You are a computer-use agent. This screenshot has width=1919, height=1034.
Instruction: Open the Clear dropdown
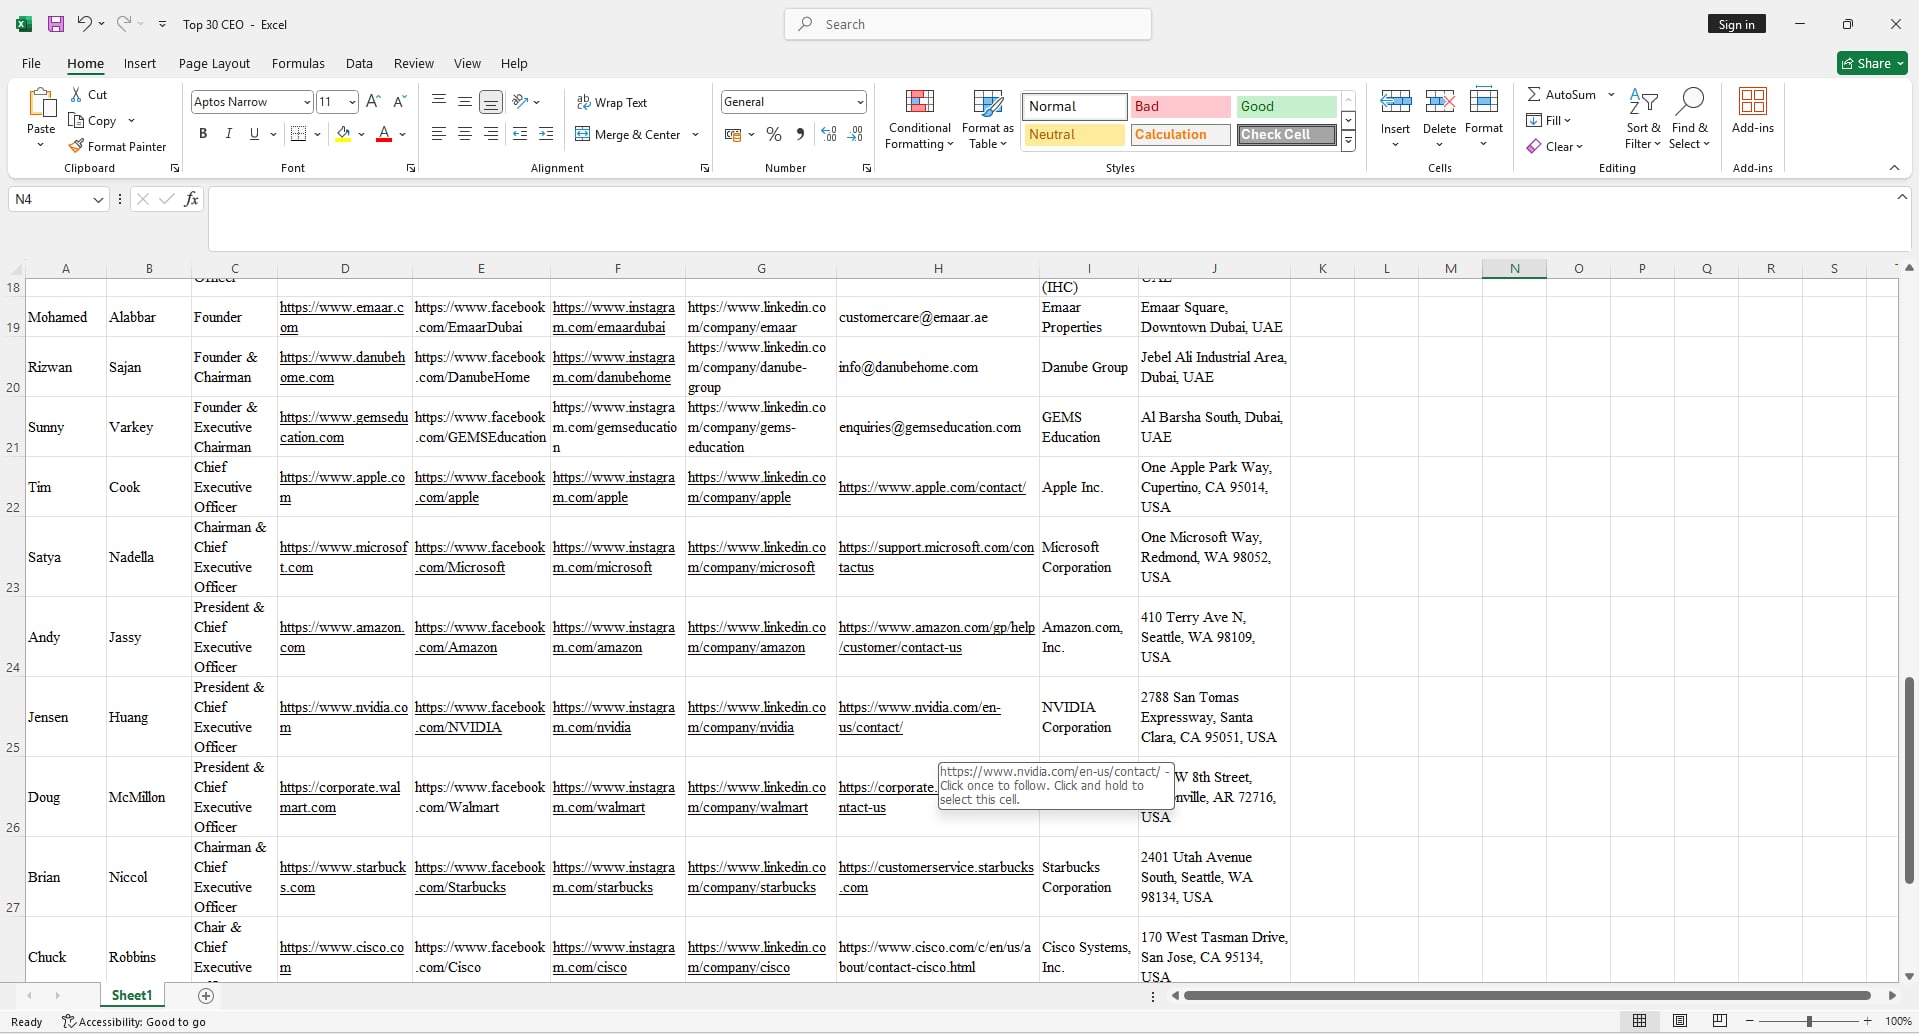[x=1555, y=146]
